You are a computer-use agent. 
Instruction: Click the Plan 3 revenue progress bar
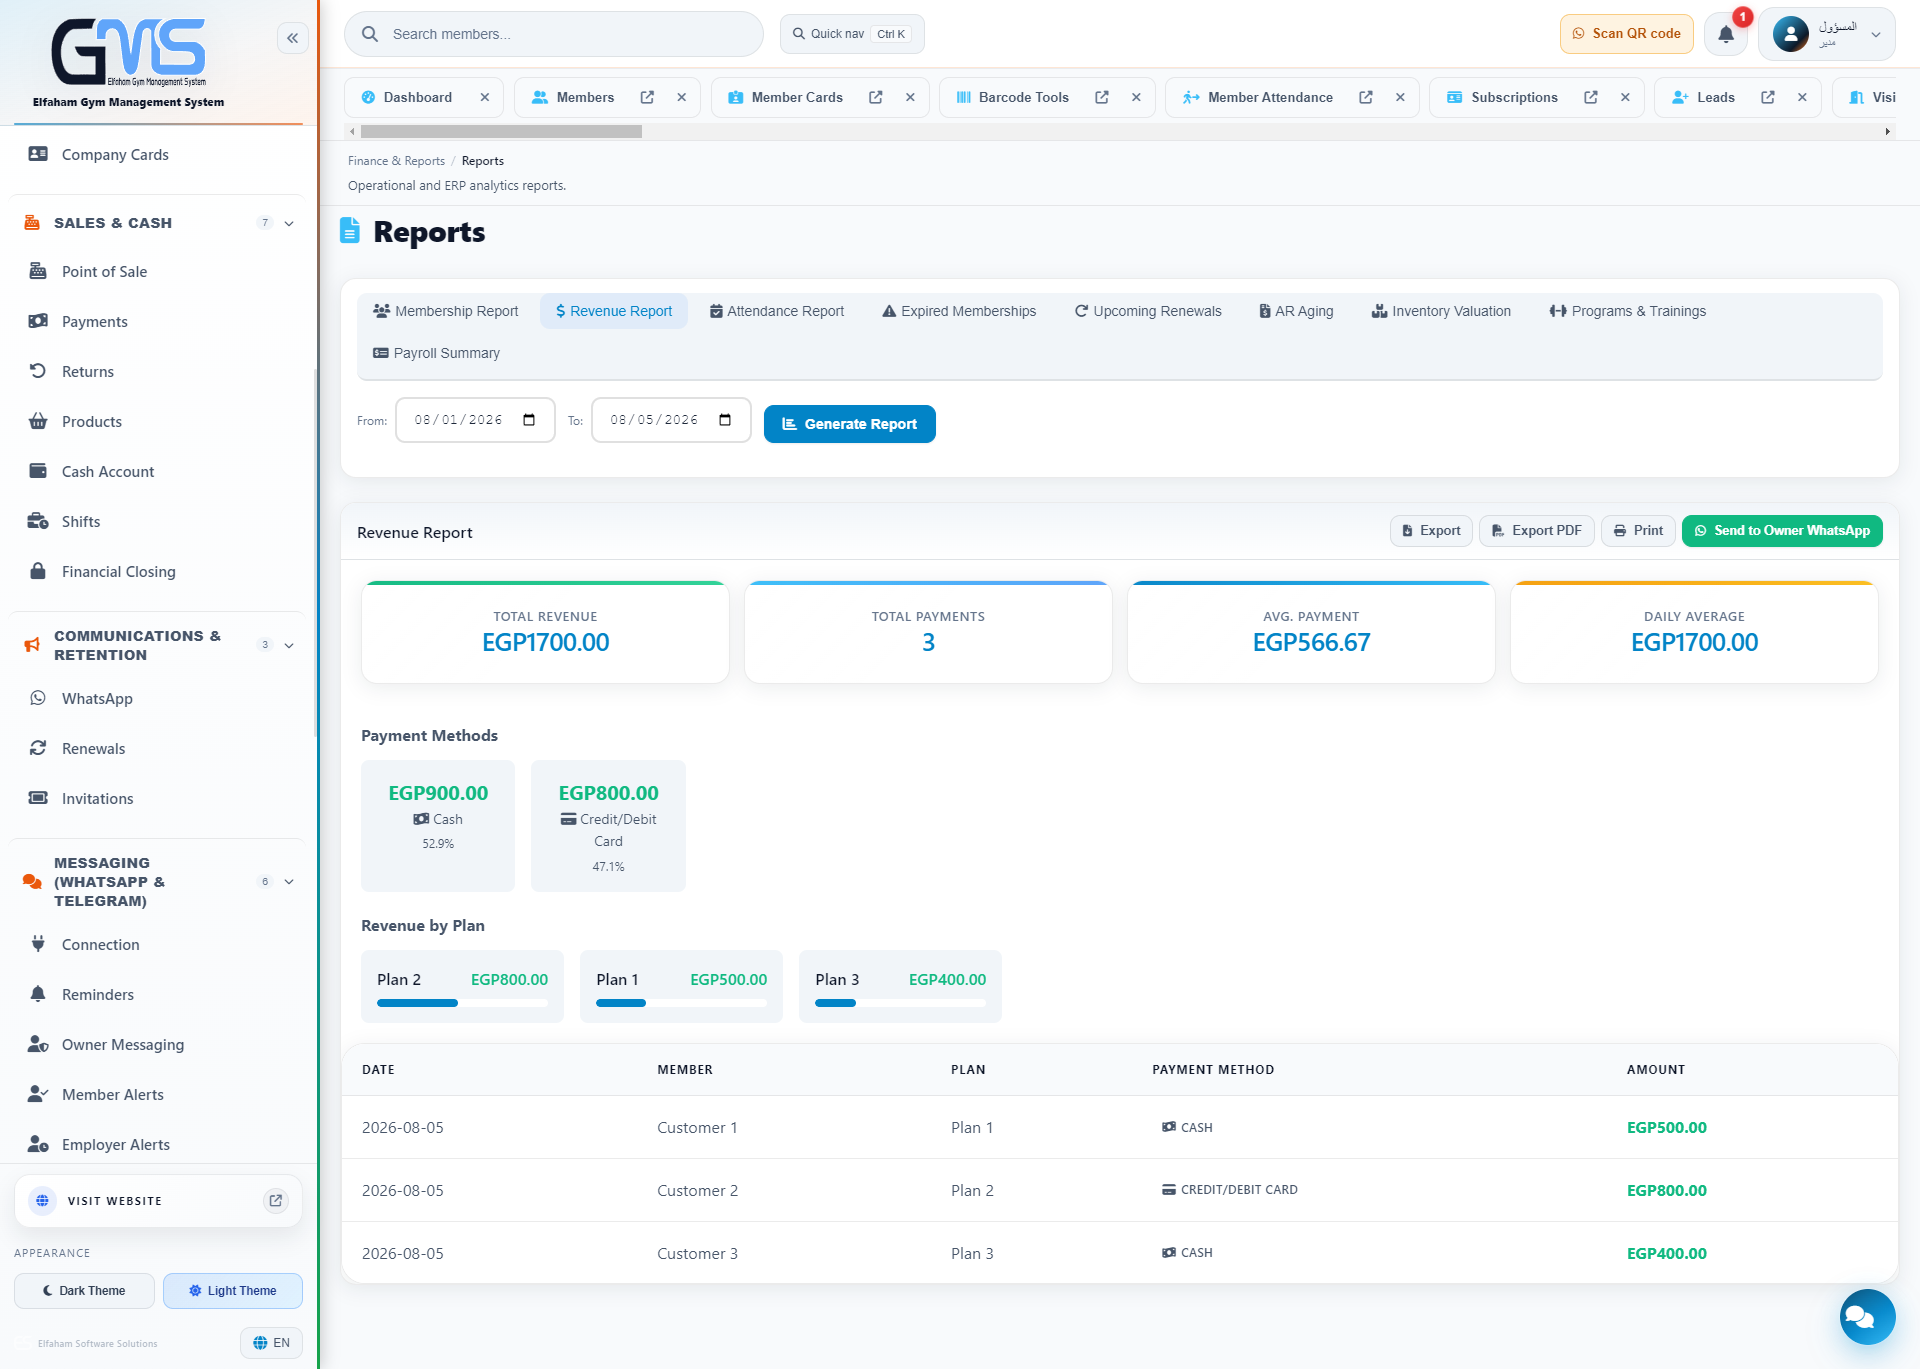(900, 1003)
